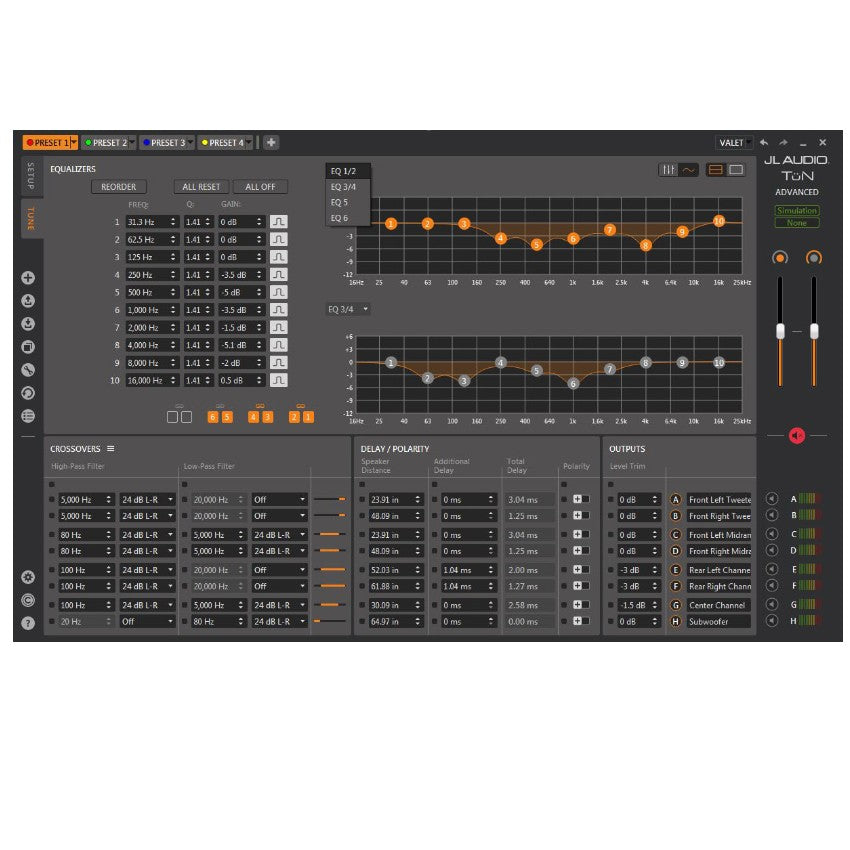This screenshot has width=850, height=850.
Task: Open the Crossovers hamburger menu icon
Action: pos(111,448)
